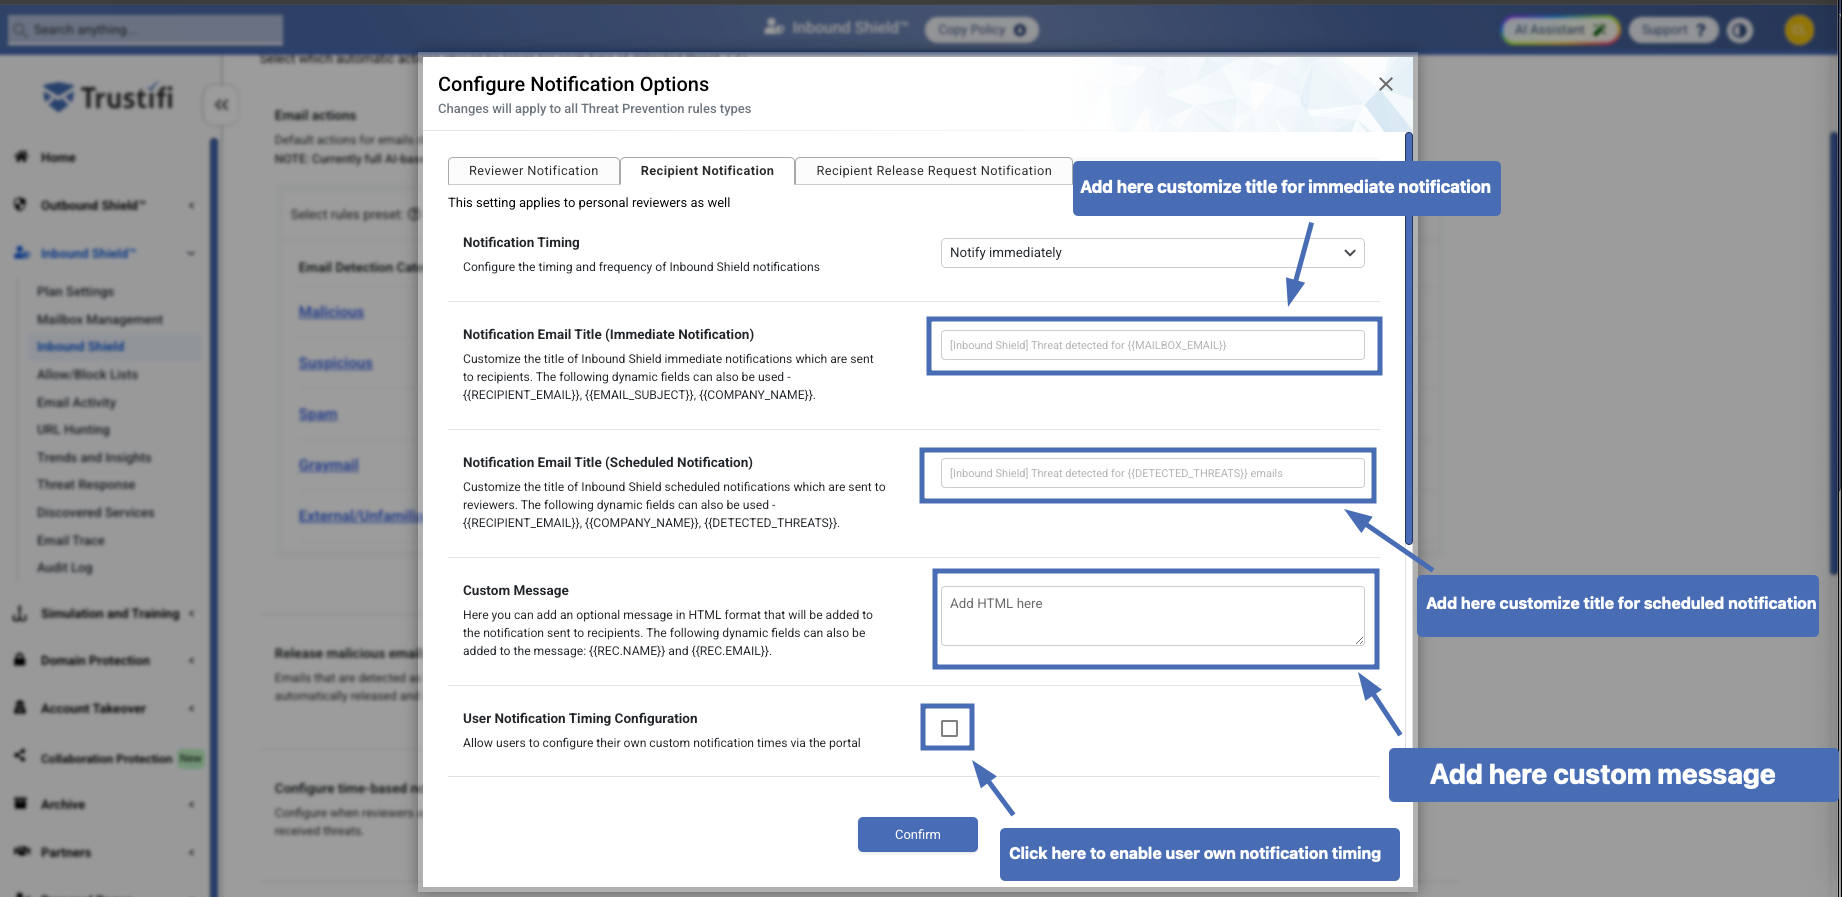Collapse the sidebar with the double-chevron button
This screenshot has height=897, width=1842.
point(221,104)
